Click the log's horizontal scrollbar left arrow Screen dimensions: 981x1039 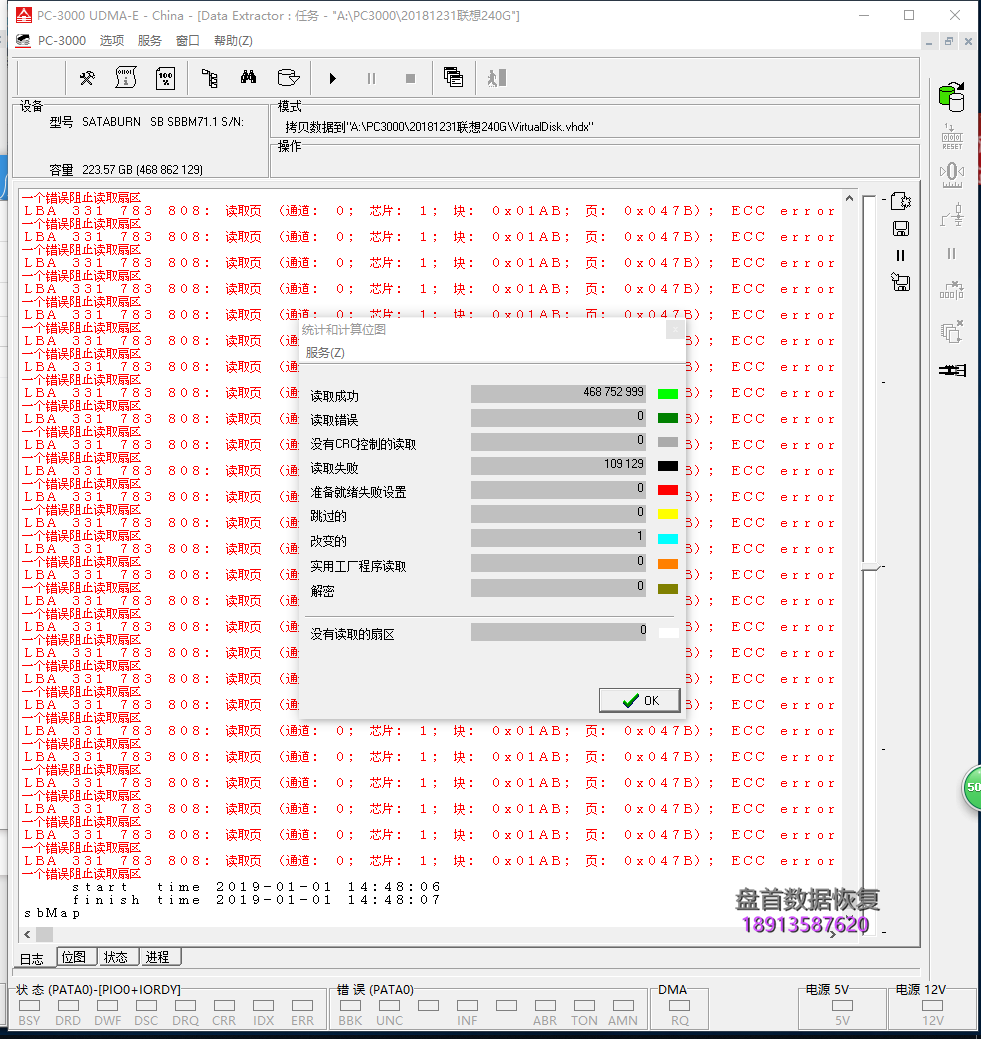[x=28, y=934]
